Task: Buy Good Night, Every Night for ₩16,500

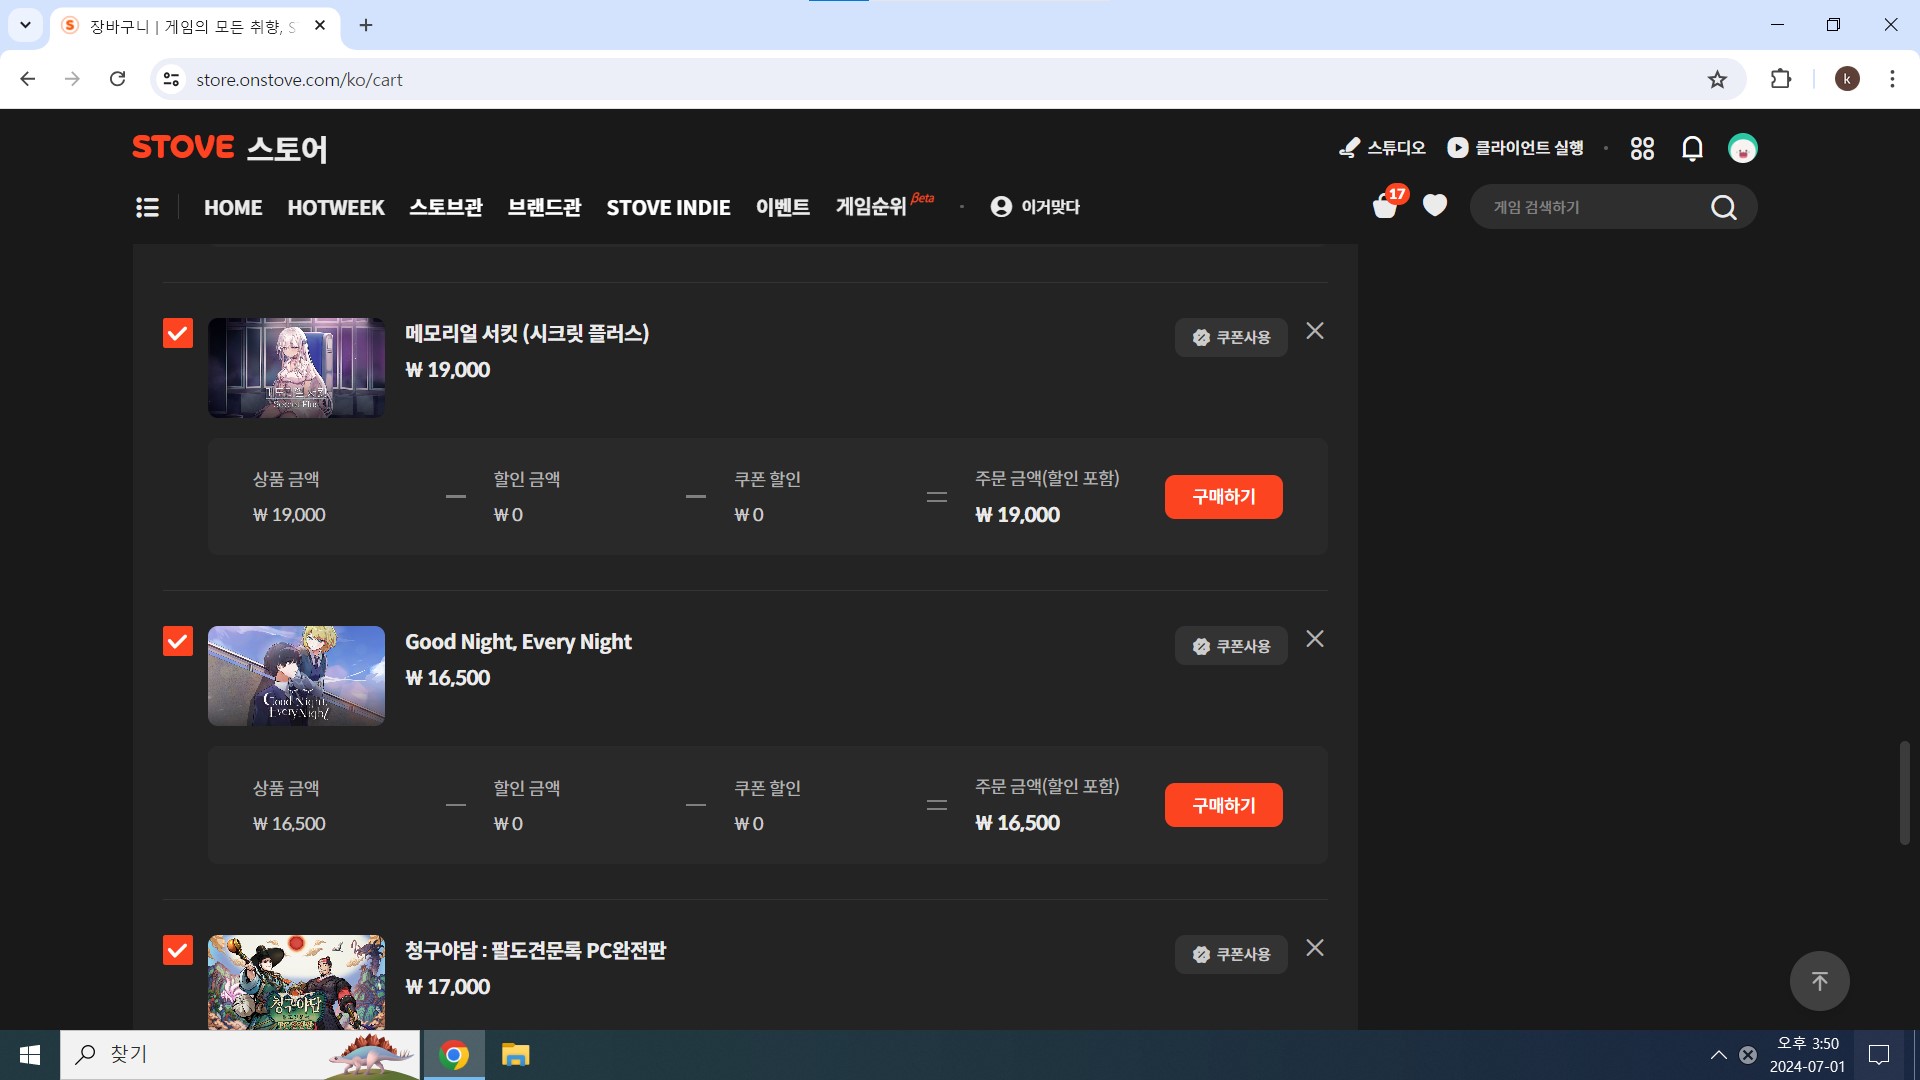Action: 1223,805
